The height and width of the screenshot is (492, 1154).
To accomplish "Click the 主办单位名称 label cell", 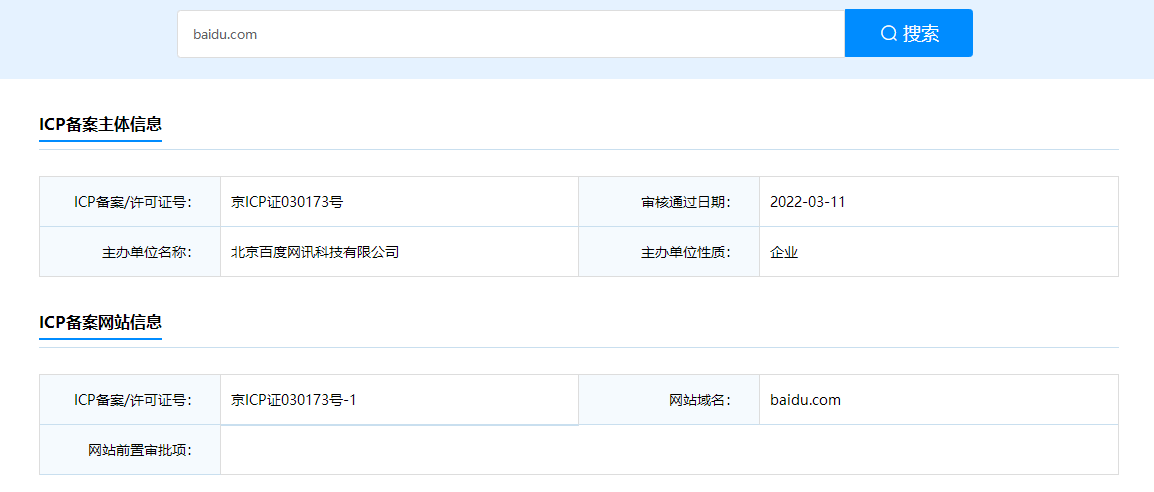I will [130, 252].
